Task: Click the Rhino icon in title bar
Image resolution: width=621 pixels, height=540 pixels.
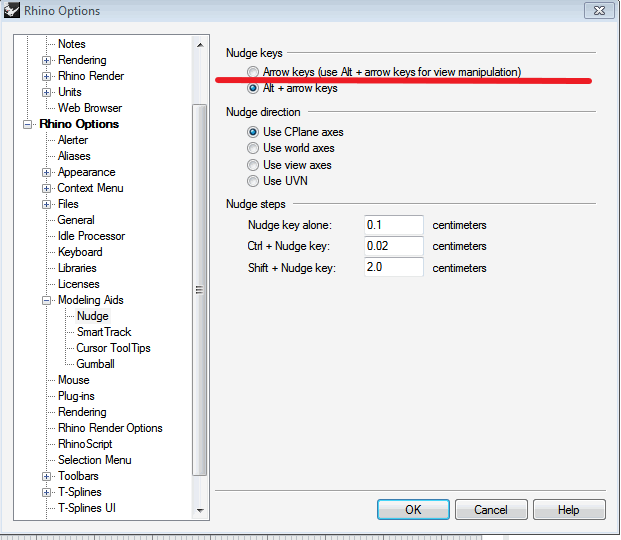Action: click(x=11, y=10)
